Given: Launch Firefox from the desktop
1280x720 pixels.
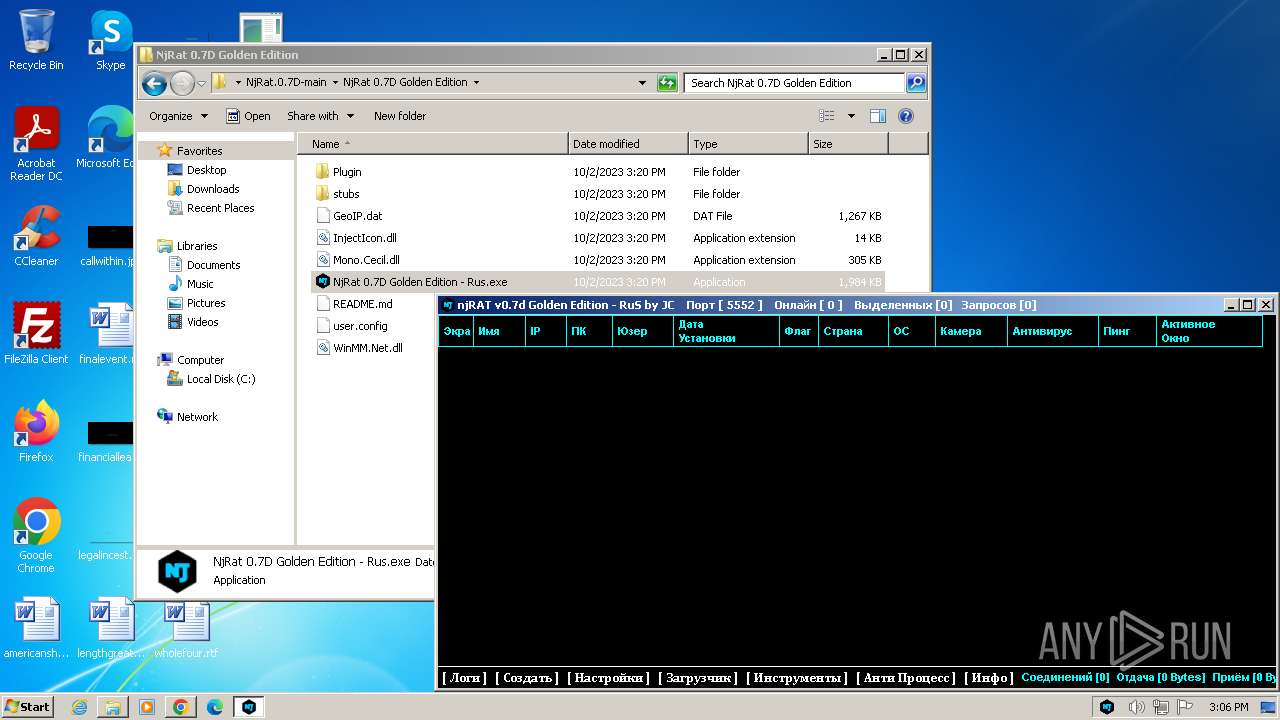Looking at the screenshot, I should click(x=36, y=431).
